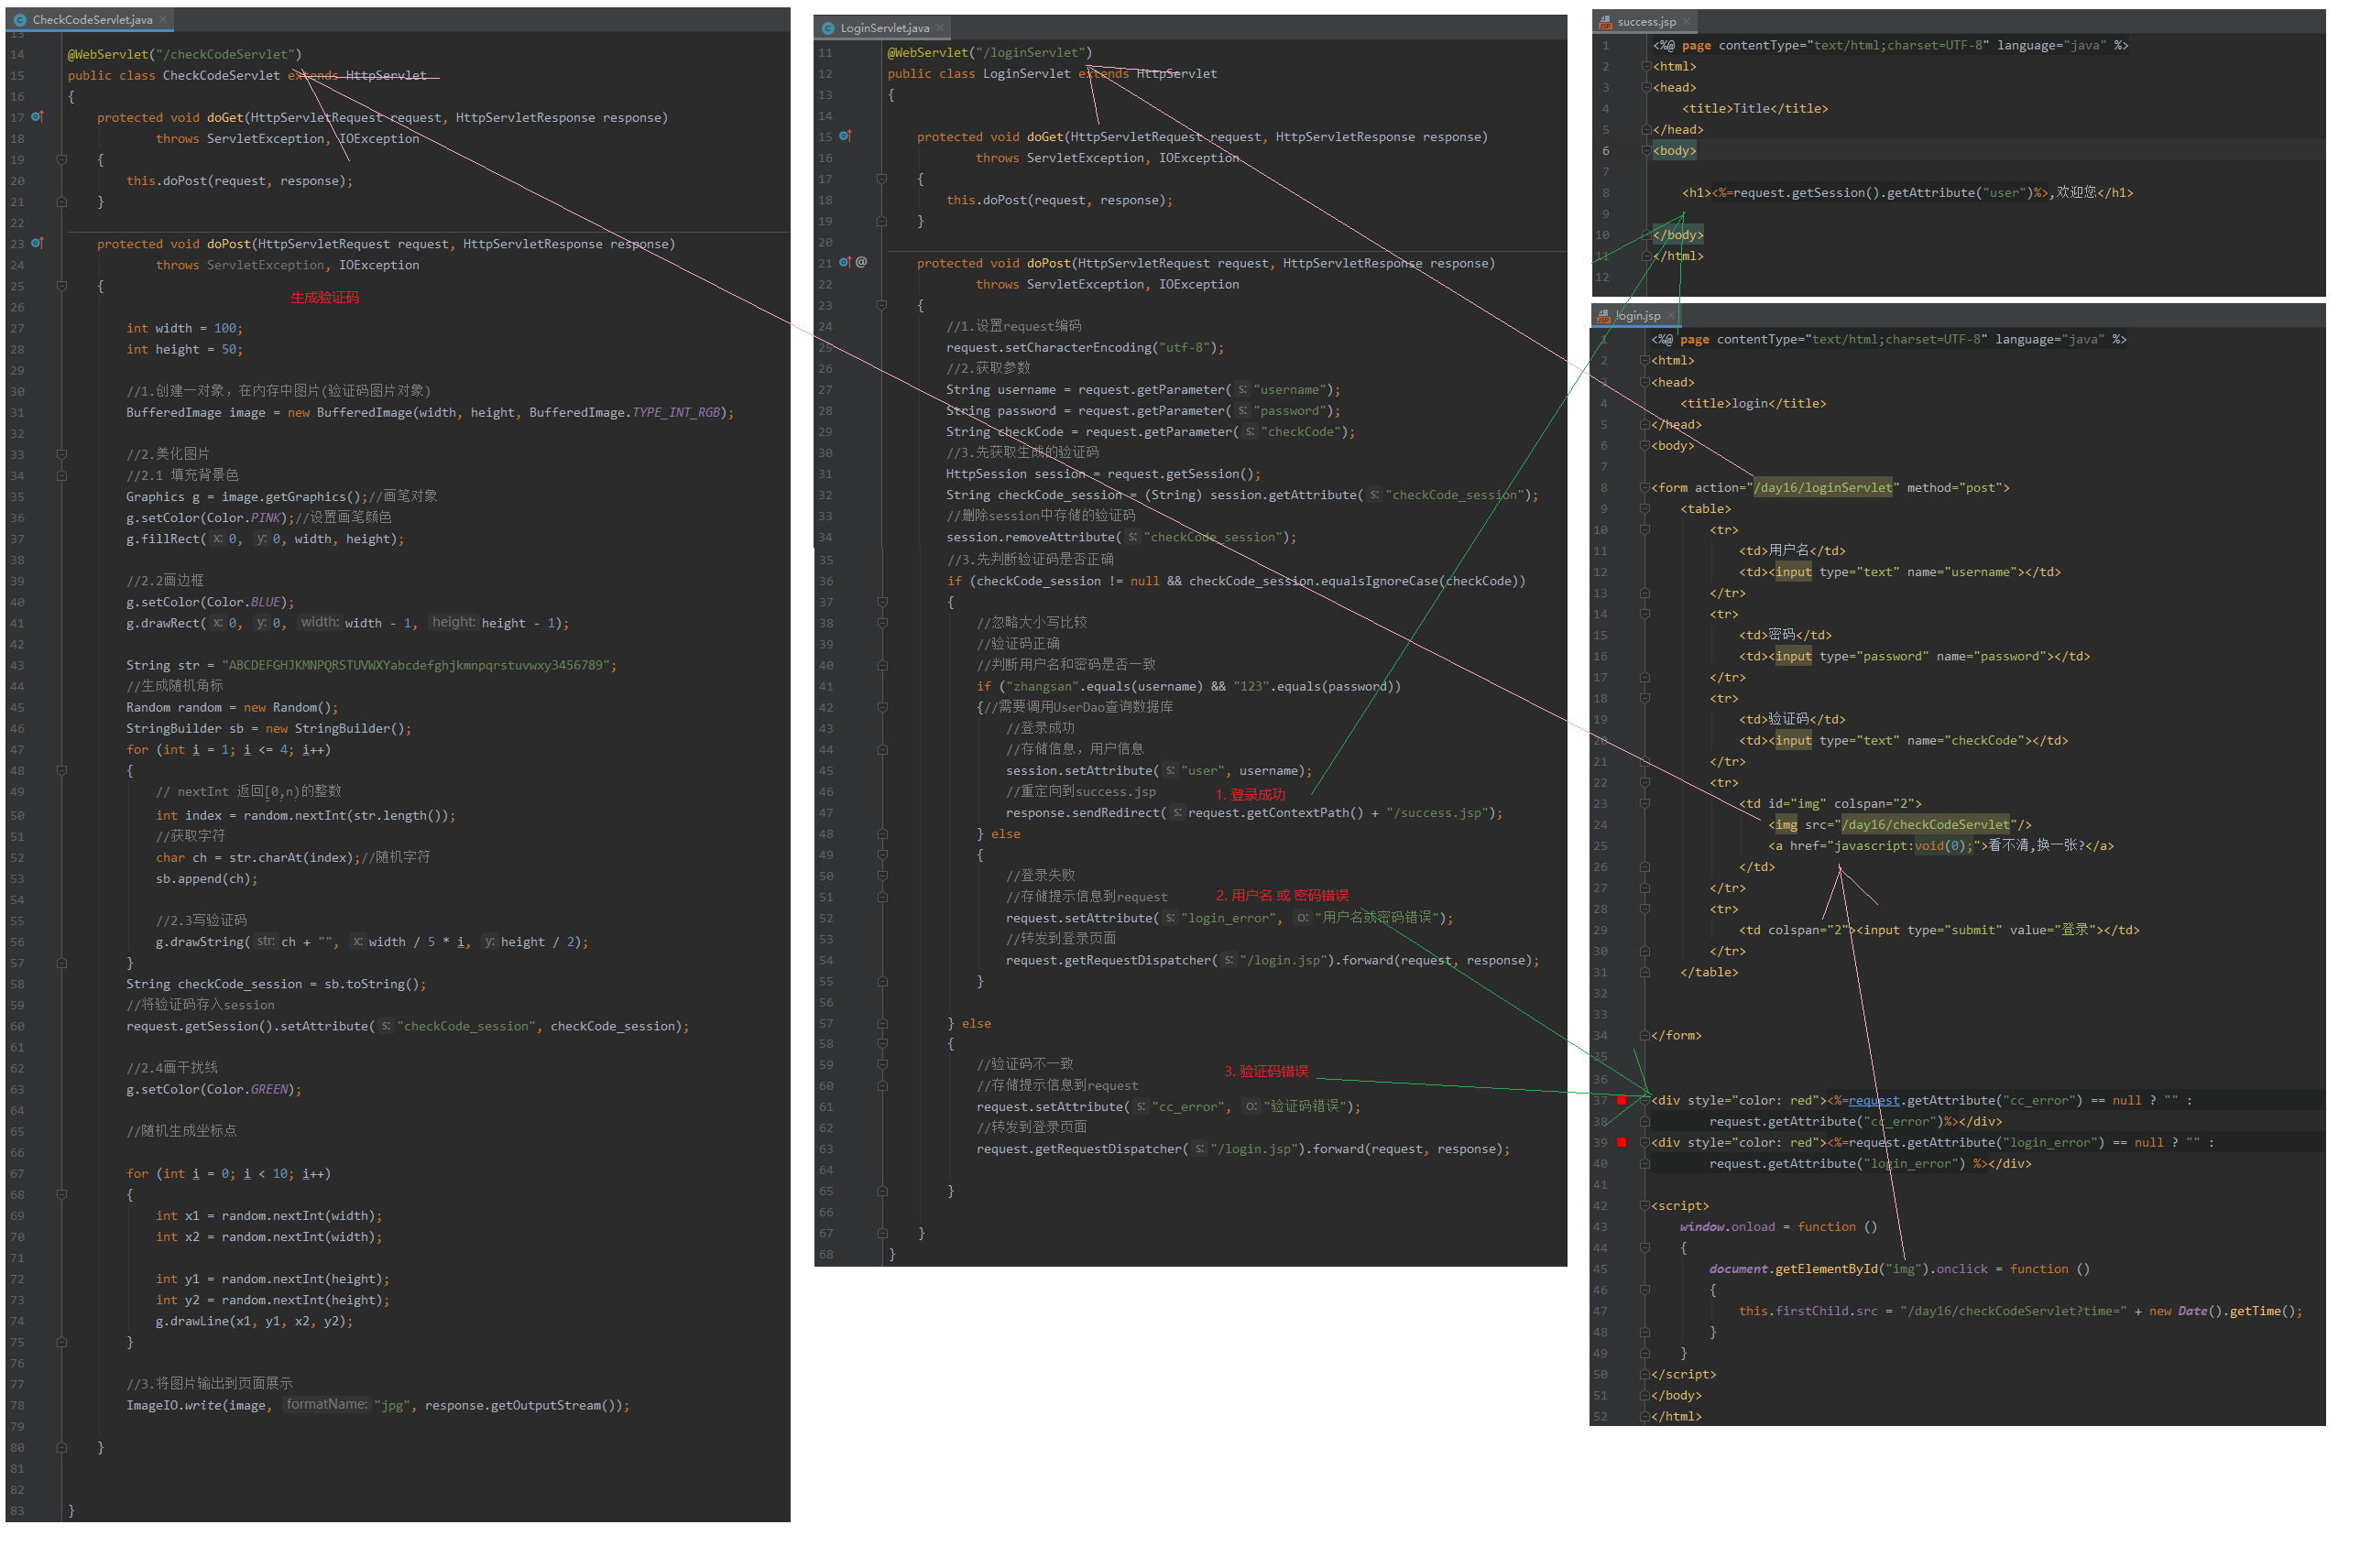Screen dimensions: 2360x1568
Task: Click the JSP file icon on success.jsp tab
Action: 1605,21
